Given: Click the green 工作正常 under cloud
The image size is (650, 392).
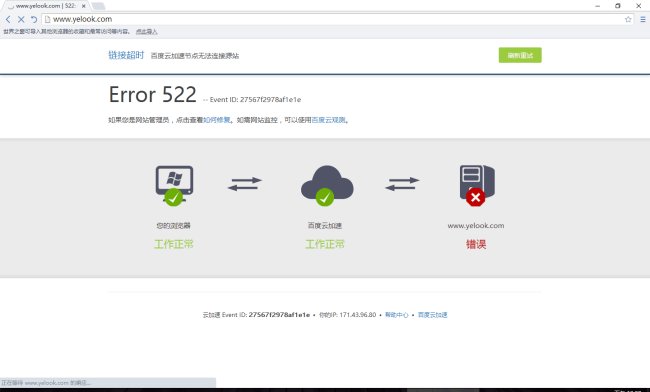Looking at the screenshot, I should 325,244.
